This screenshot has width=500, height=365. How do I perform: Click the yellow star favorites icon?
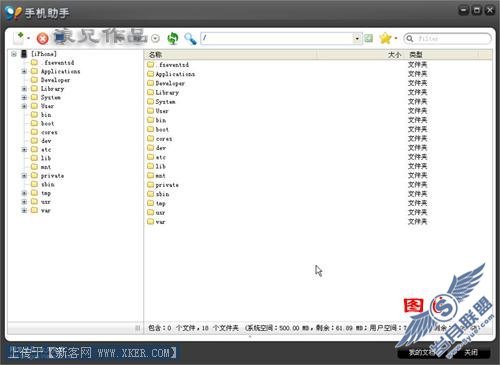[x=385, y=38]
